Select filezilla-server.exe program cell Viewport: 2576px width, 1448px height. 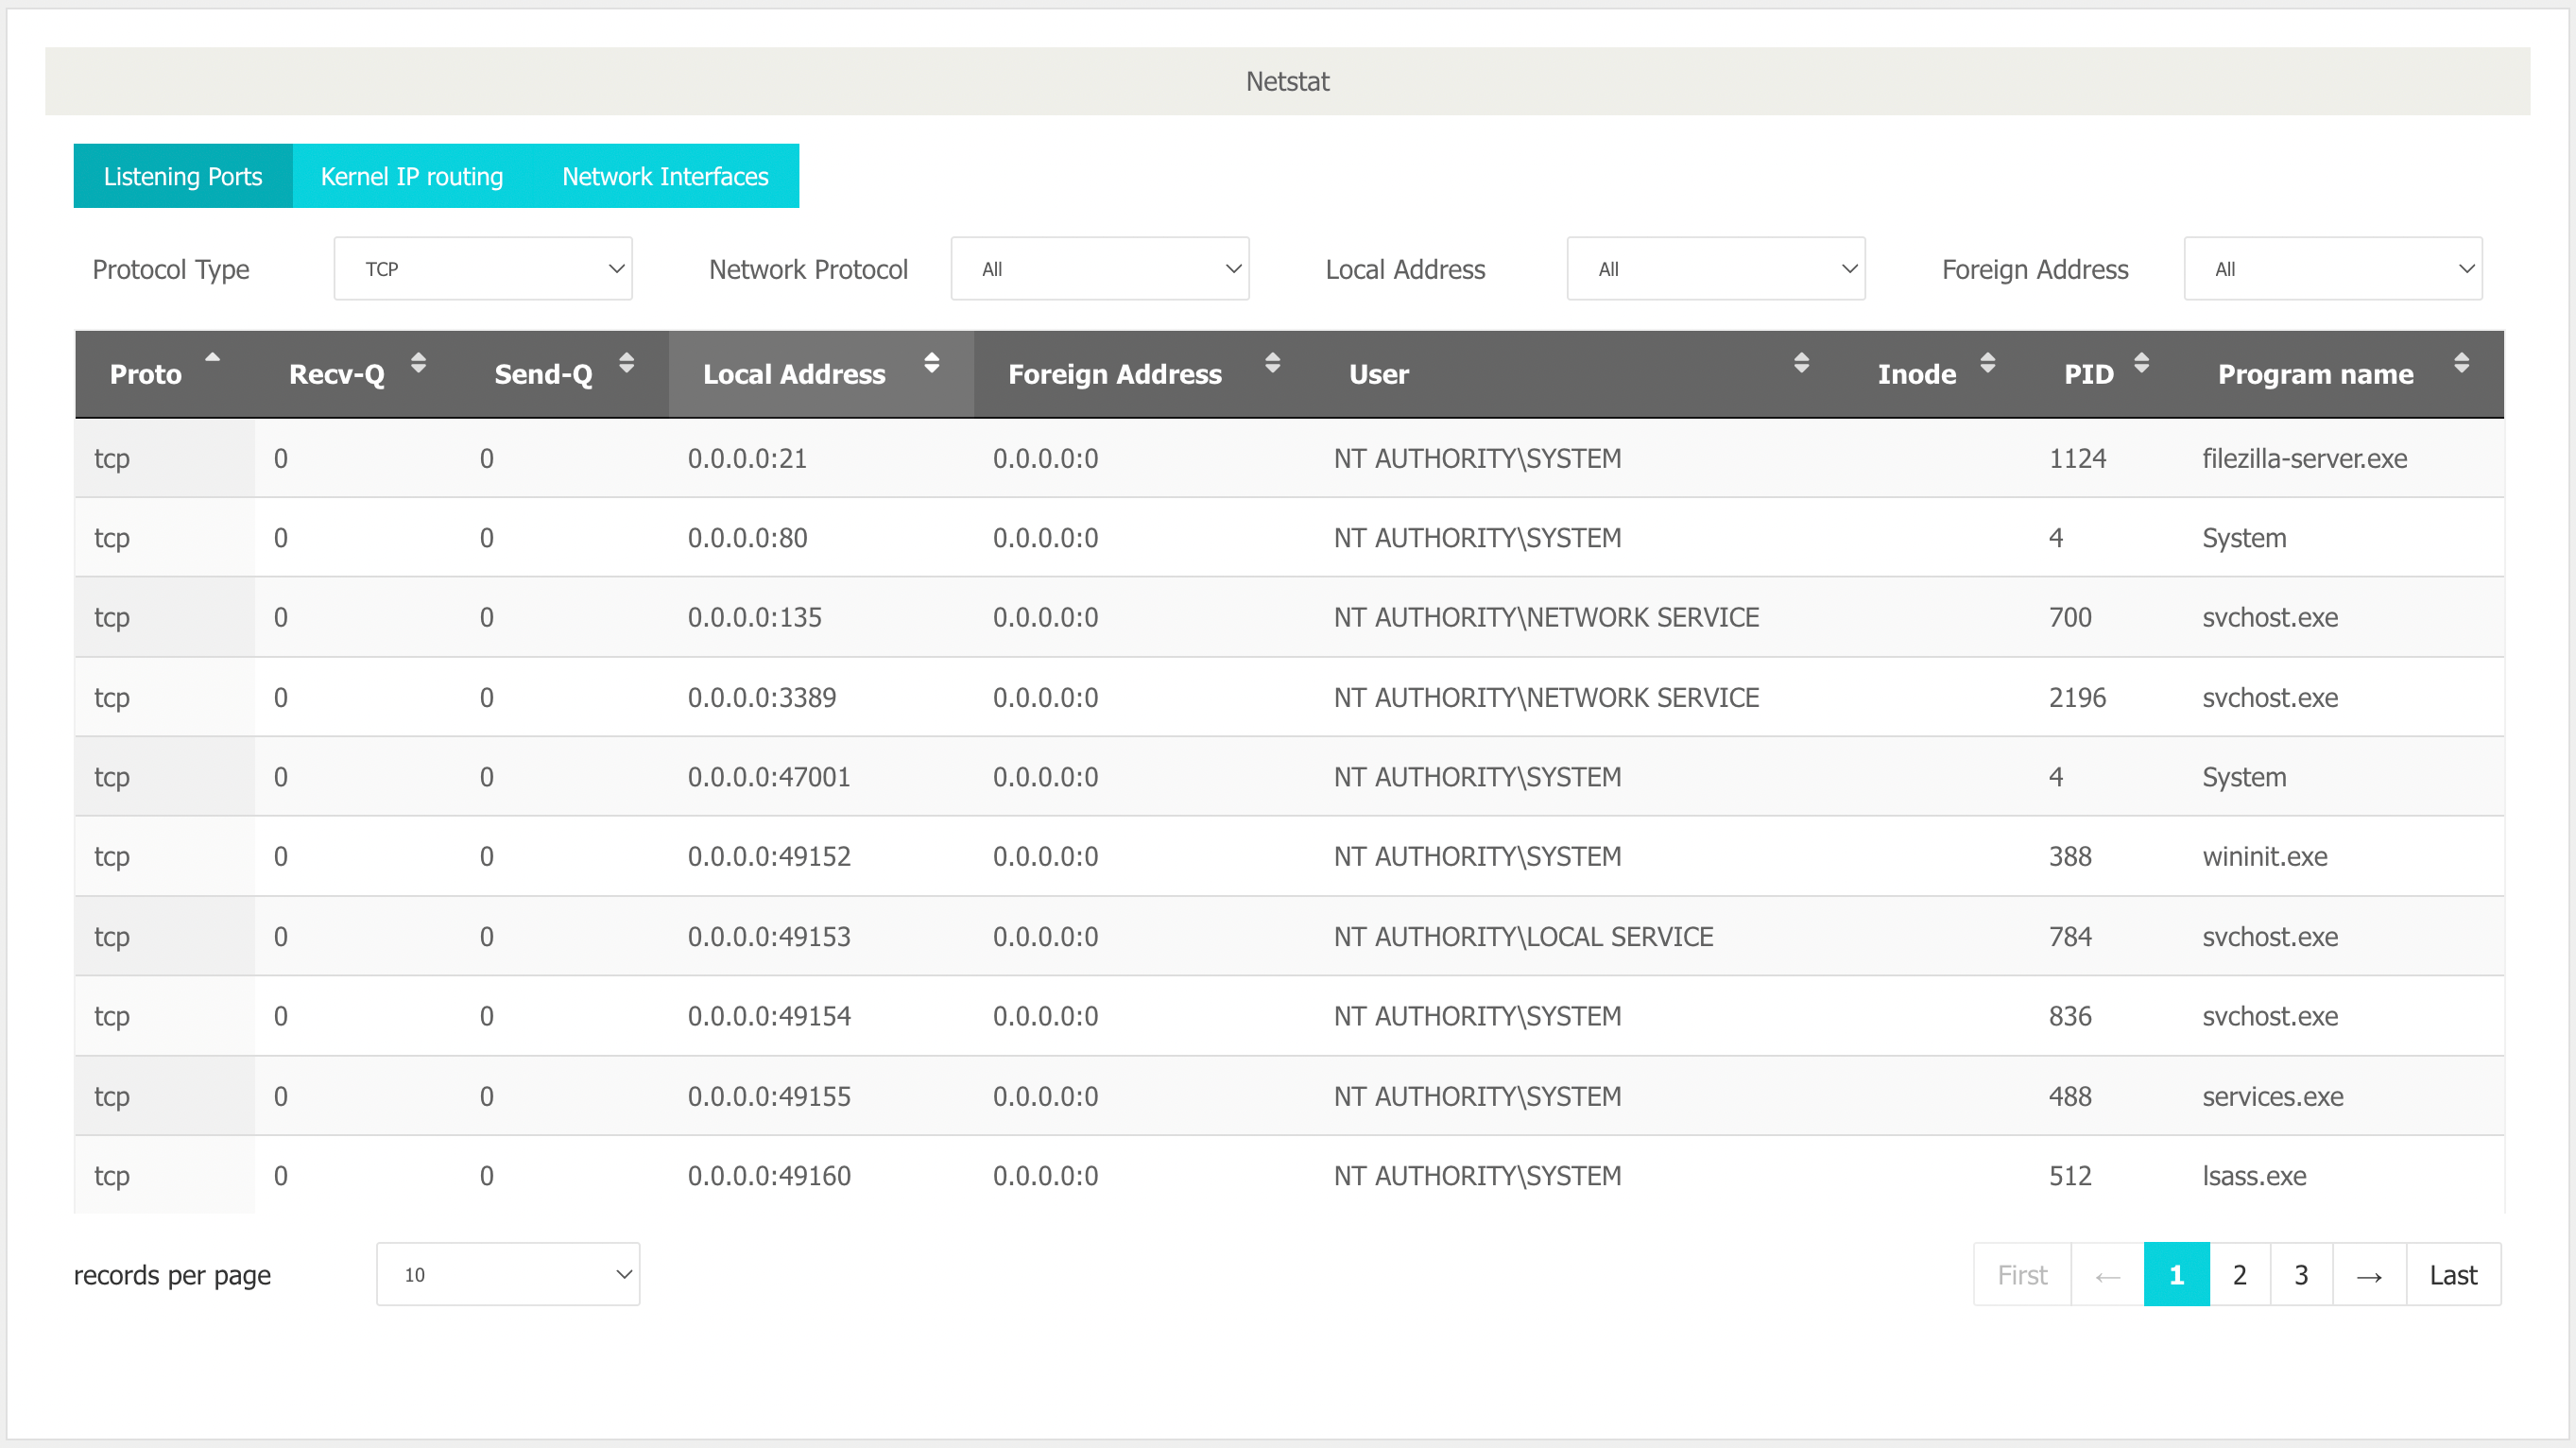[2305, 459]
